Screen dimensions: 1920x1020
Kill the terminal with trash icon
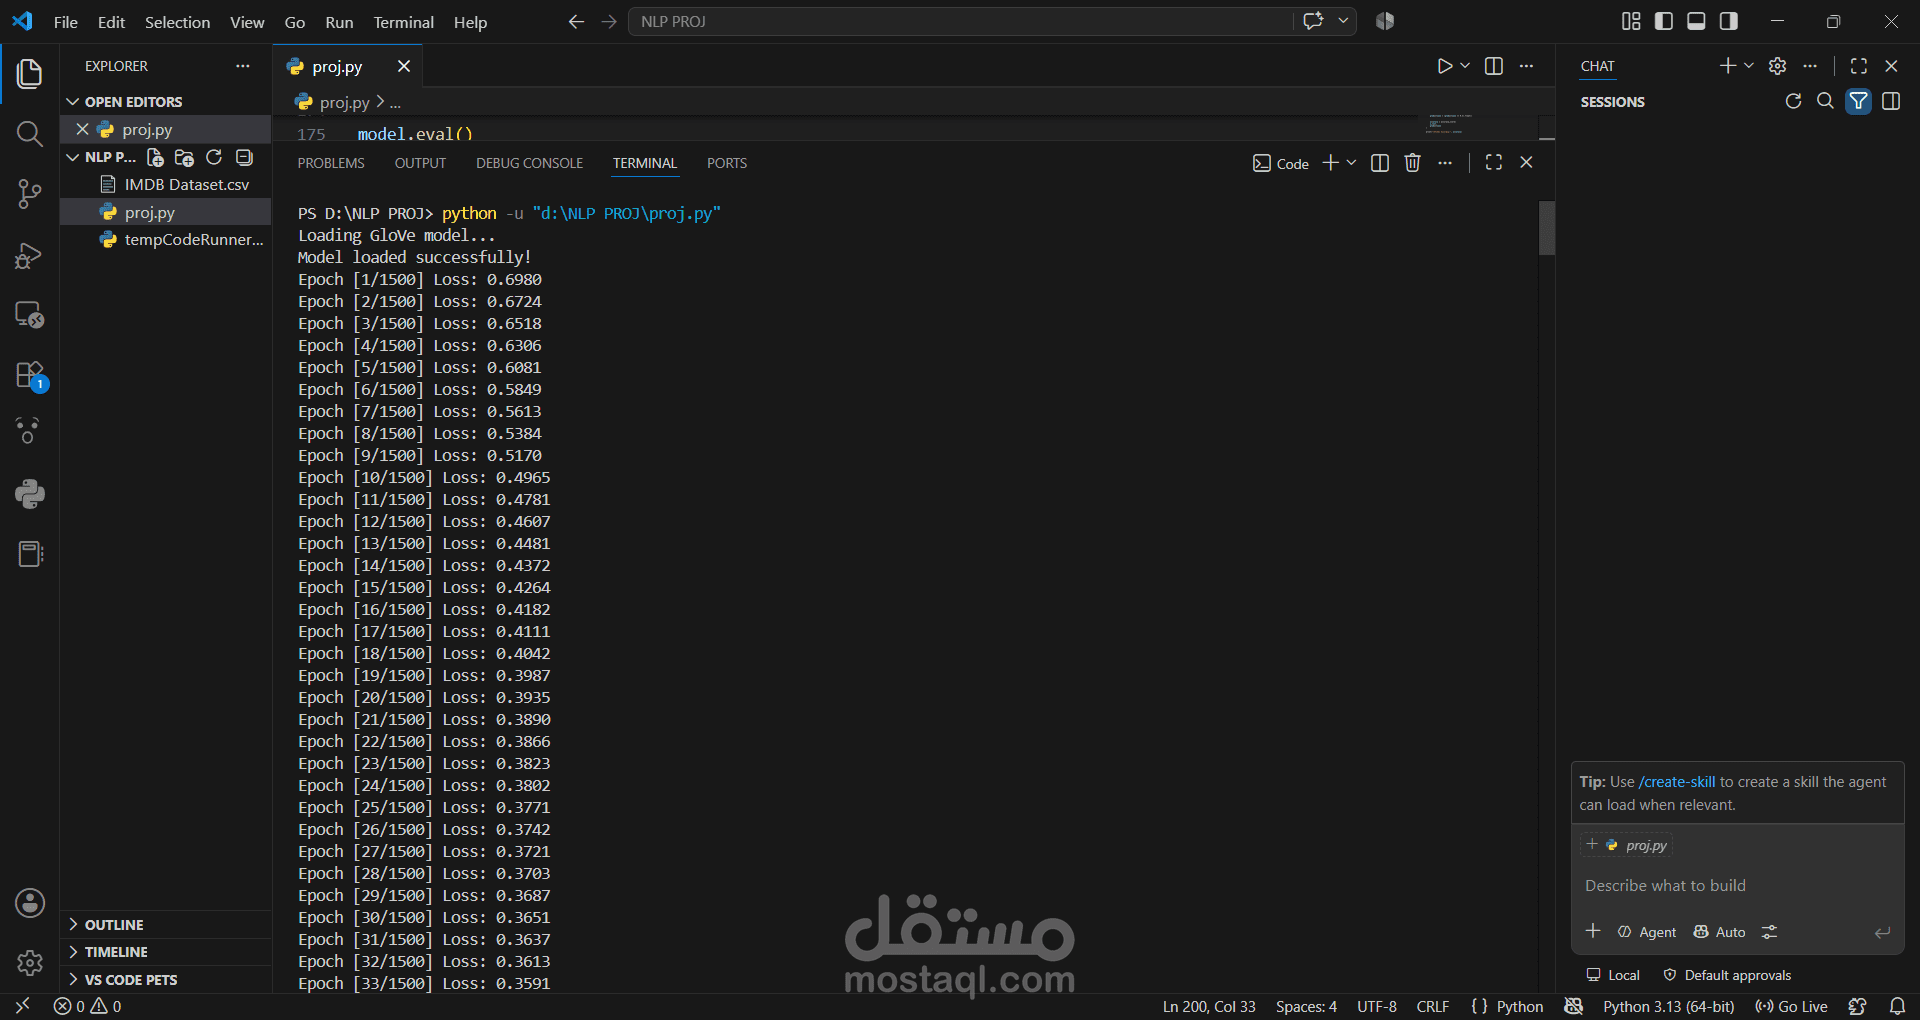coord(1412,163)
